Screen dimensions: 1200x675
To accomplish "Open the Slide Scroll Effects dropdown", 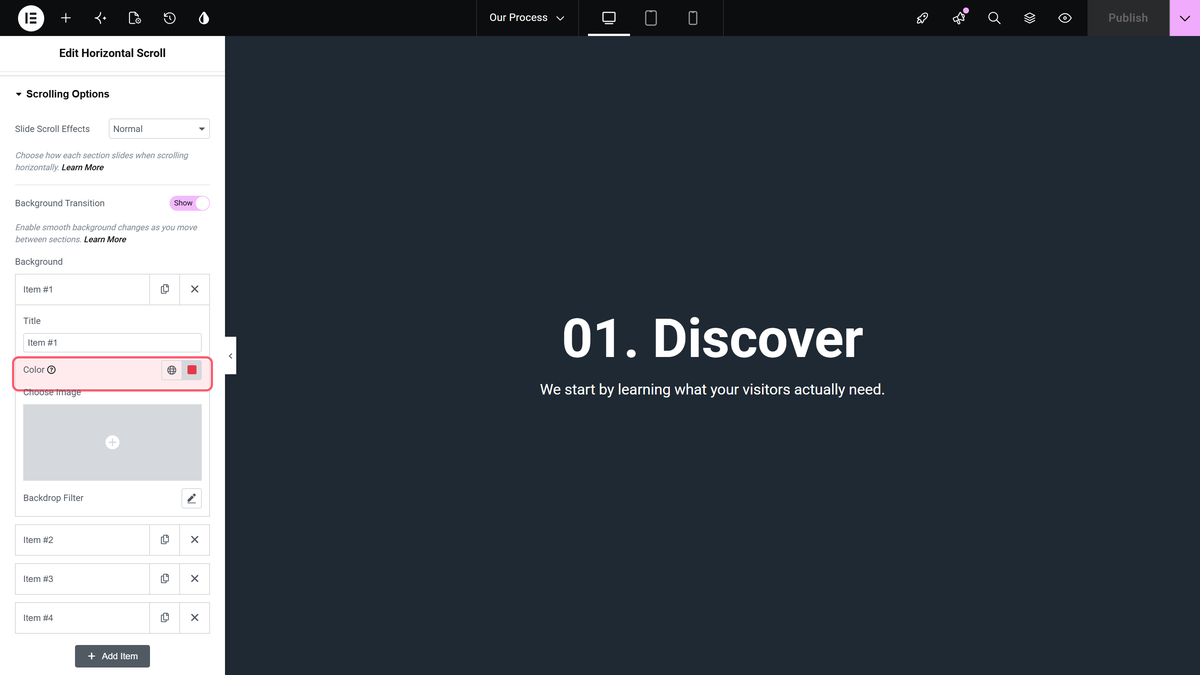I will pyautogui.click(x=159, y=129).
